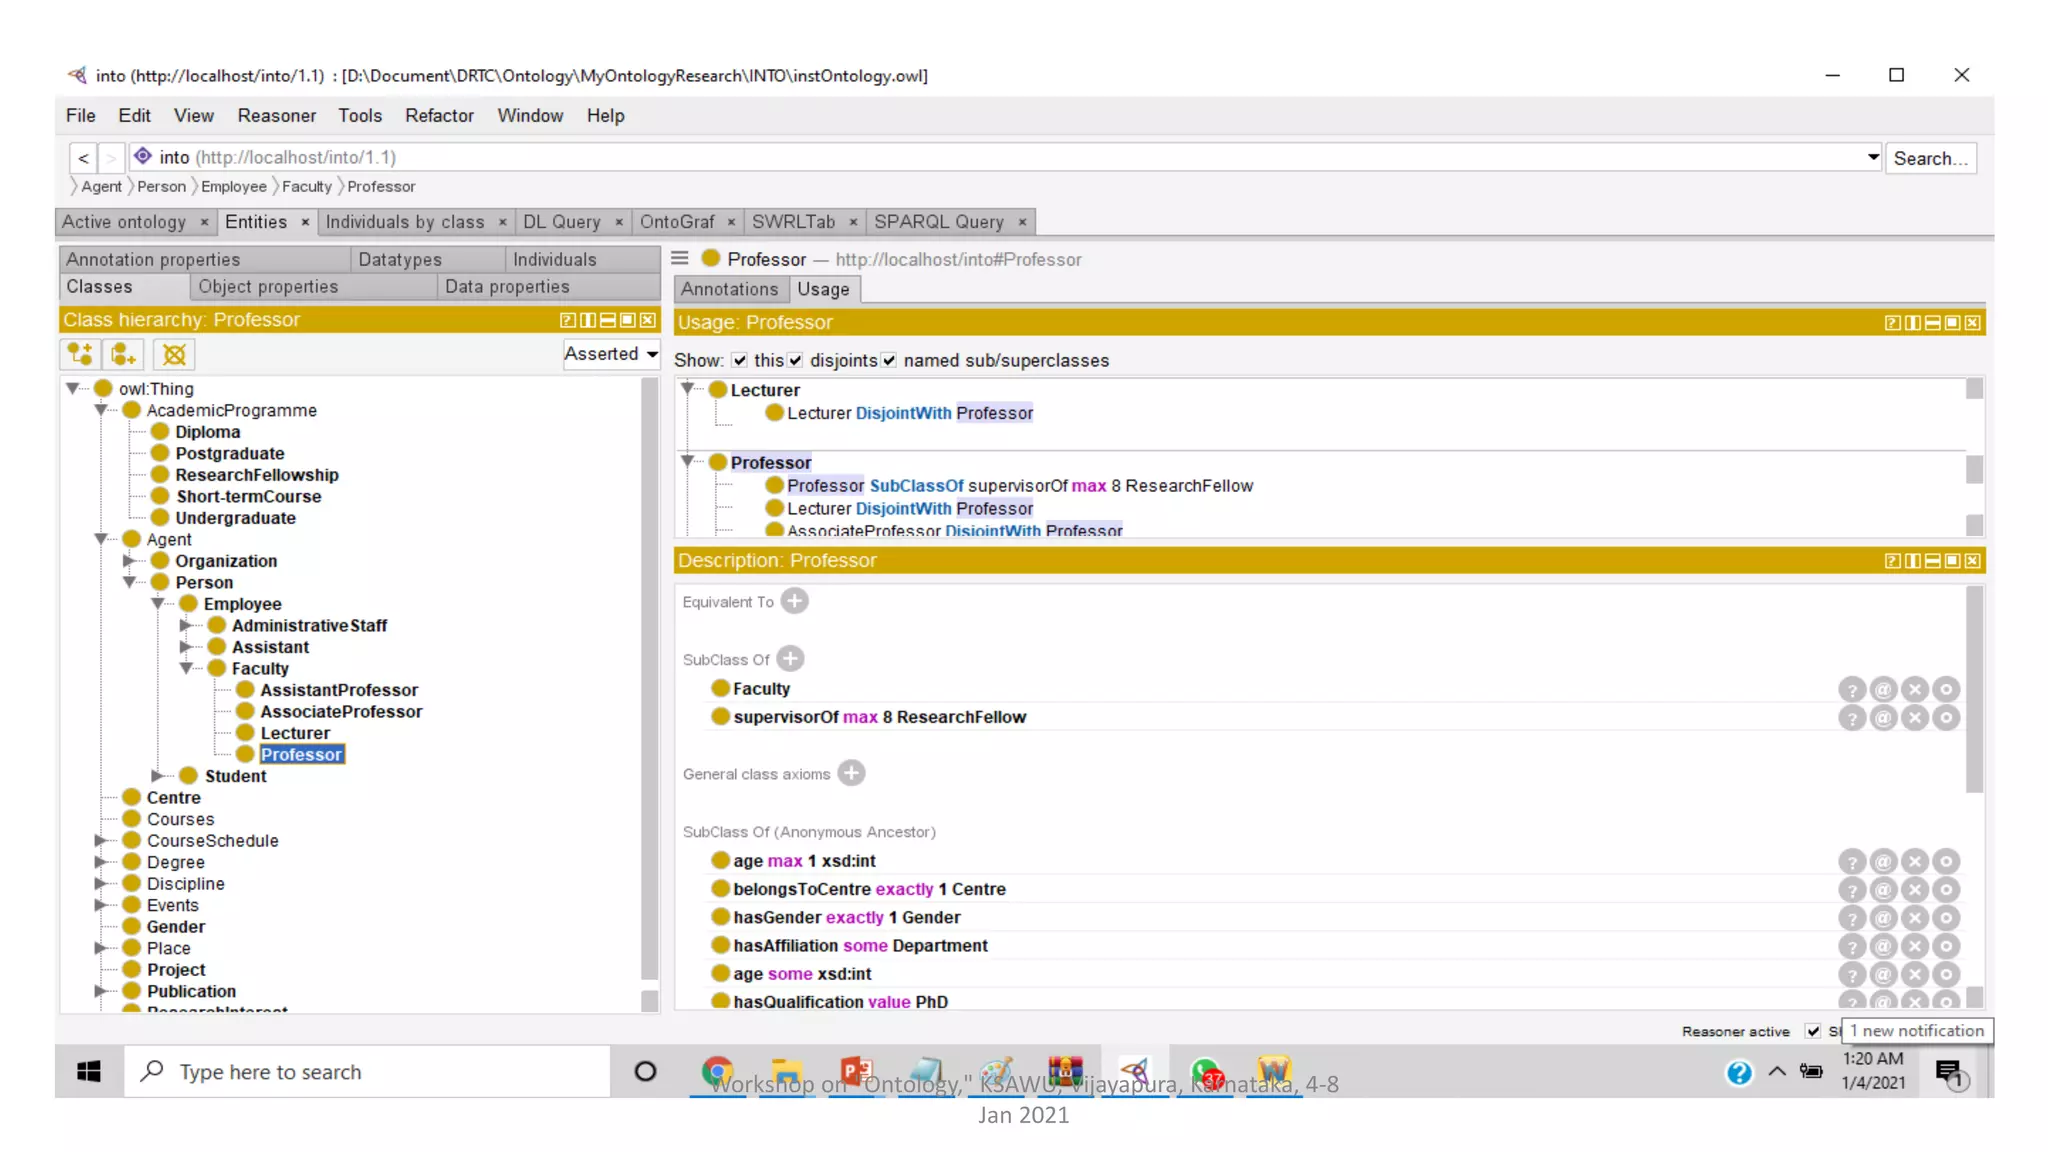The height and width of the screenshot is (1152, 2048).
Task: Add a General class axiom
Action: (x=851, y=773)
